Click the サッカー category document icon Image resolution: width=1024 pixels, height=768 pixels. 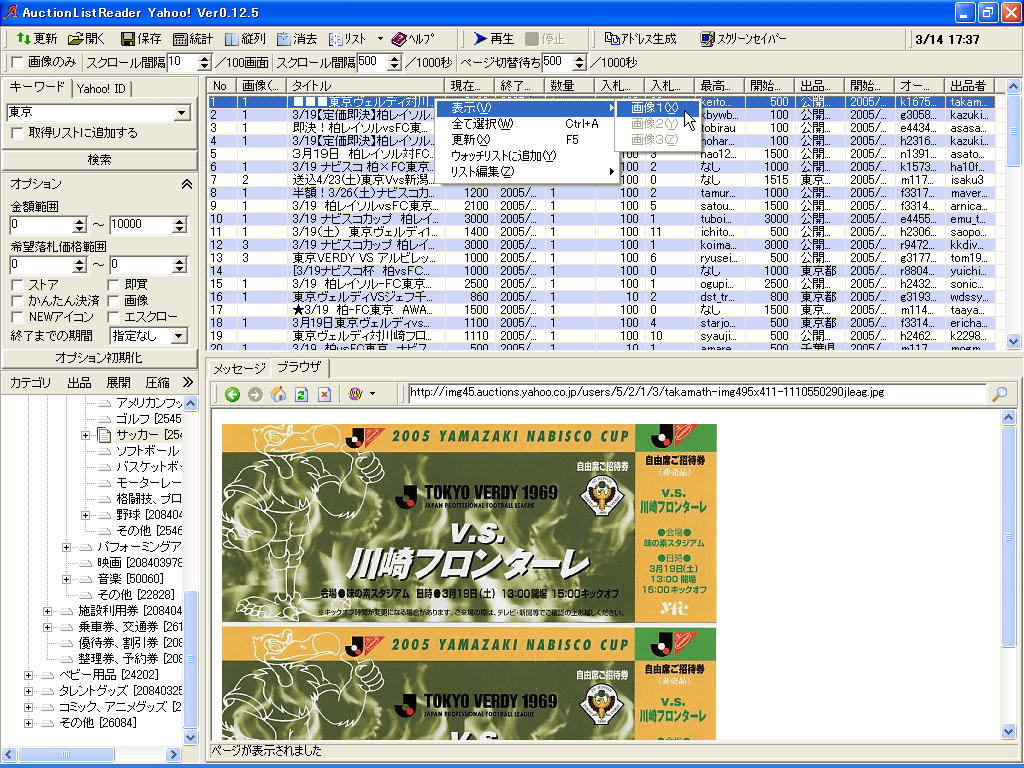[x=104, y=435]
